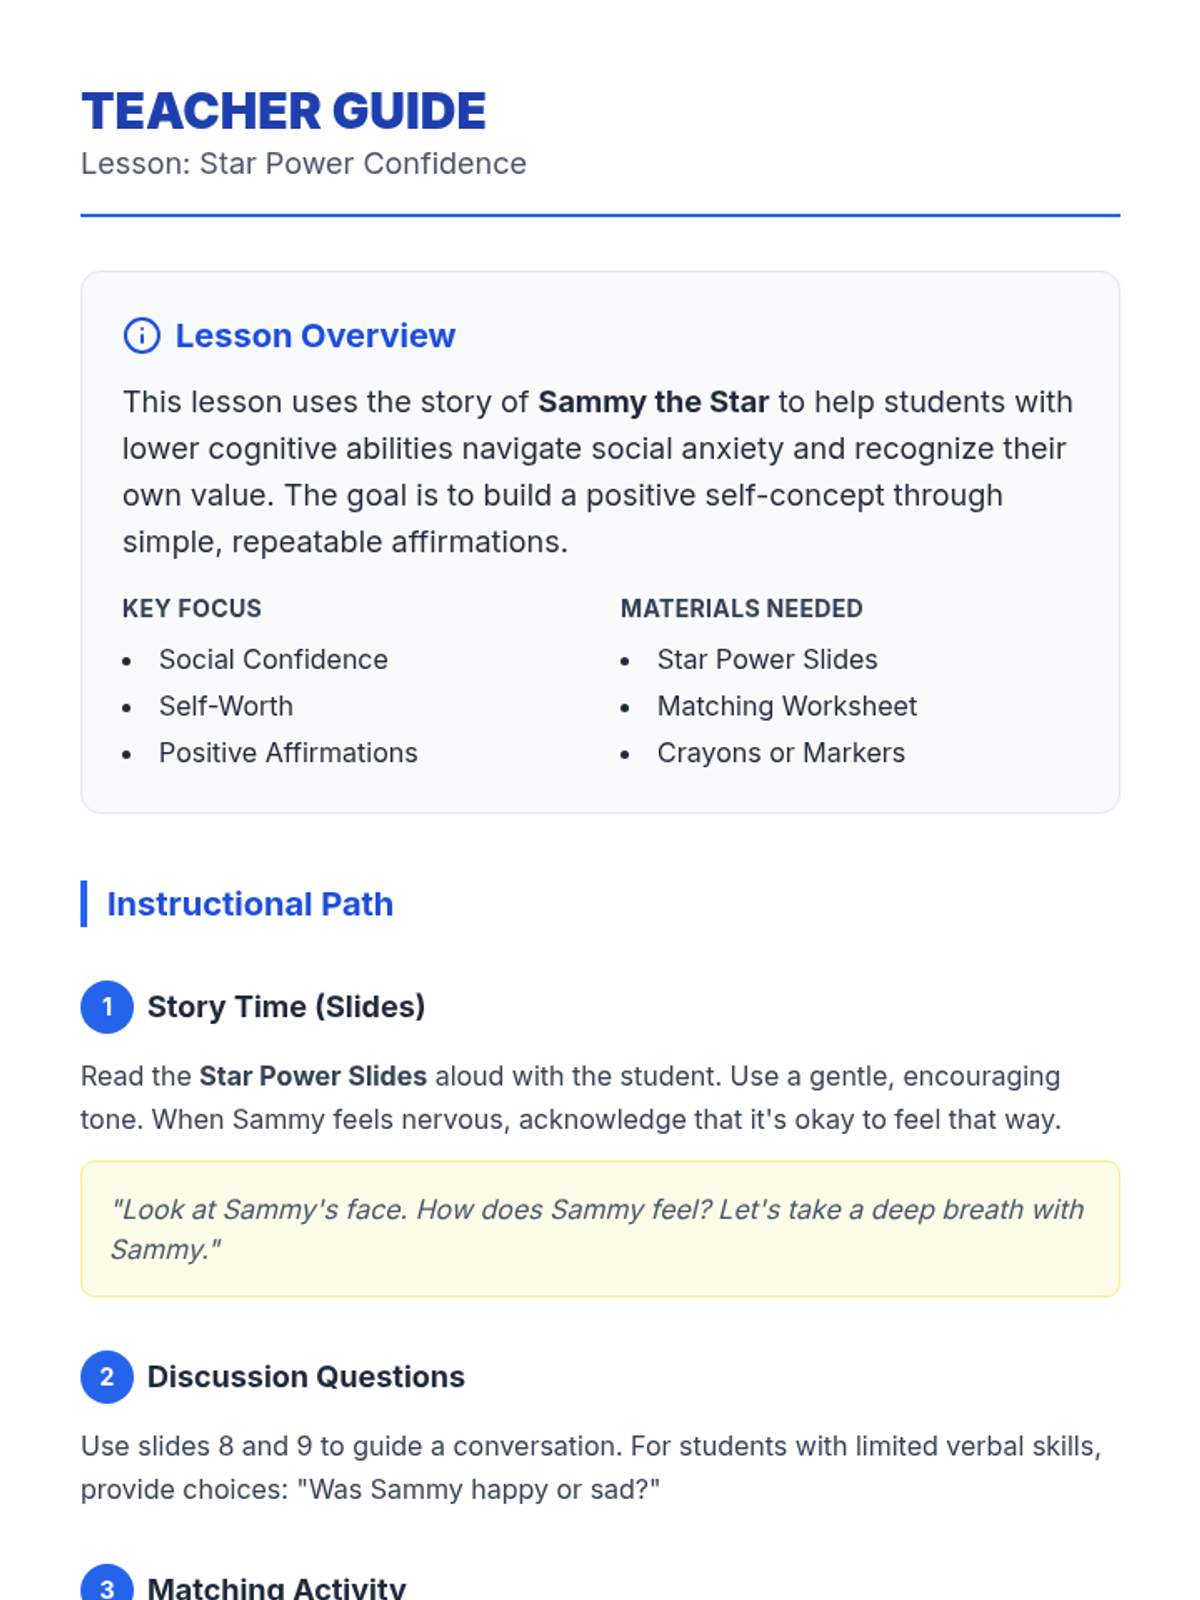Click the step 2 number circle

(x=107, y=1377)
